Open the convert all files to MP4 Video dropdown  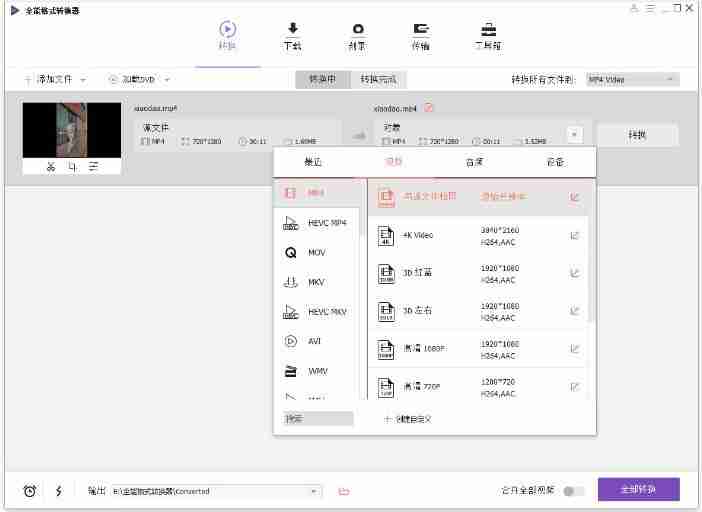pos(632,80)
